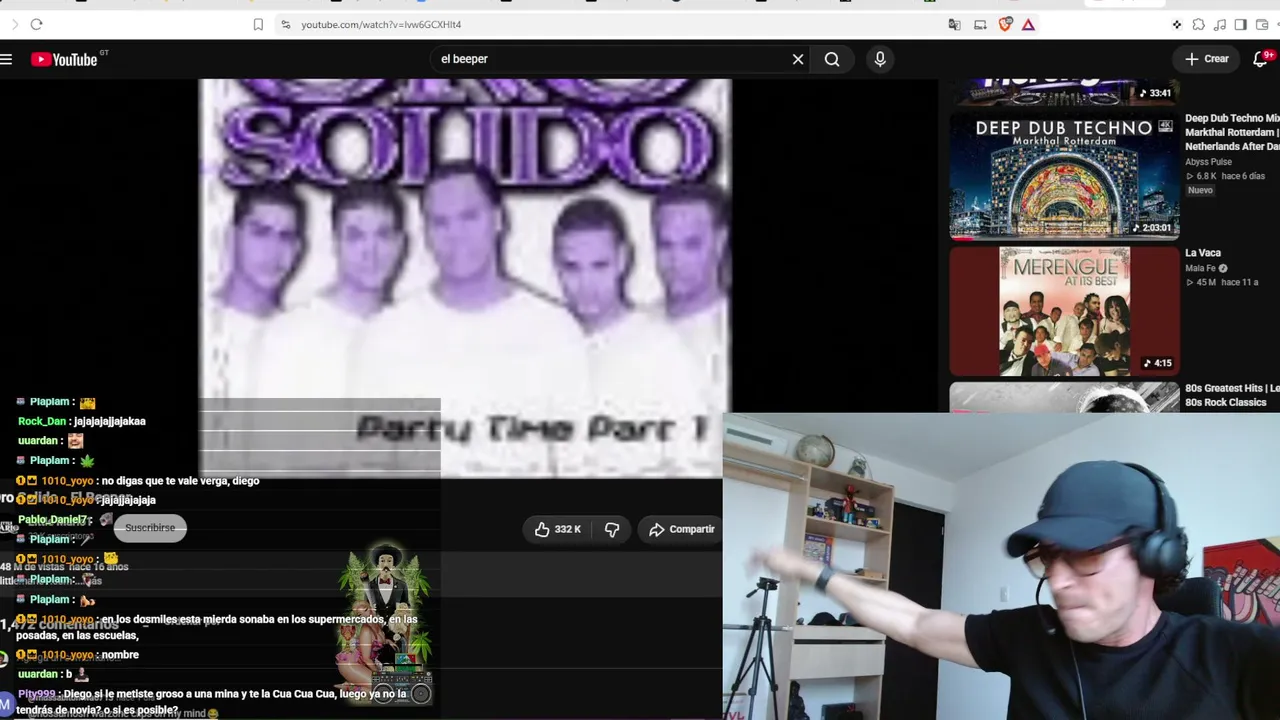Open the media control music note icon
The width and height of the screenshot is (1280, 720).
[x=1219, y=24]
